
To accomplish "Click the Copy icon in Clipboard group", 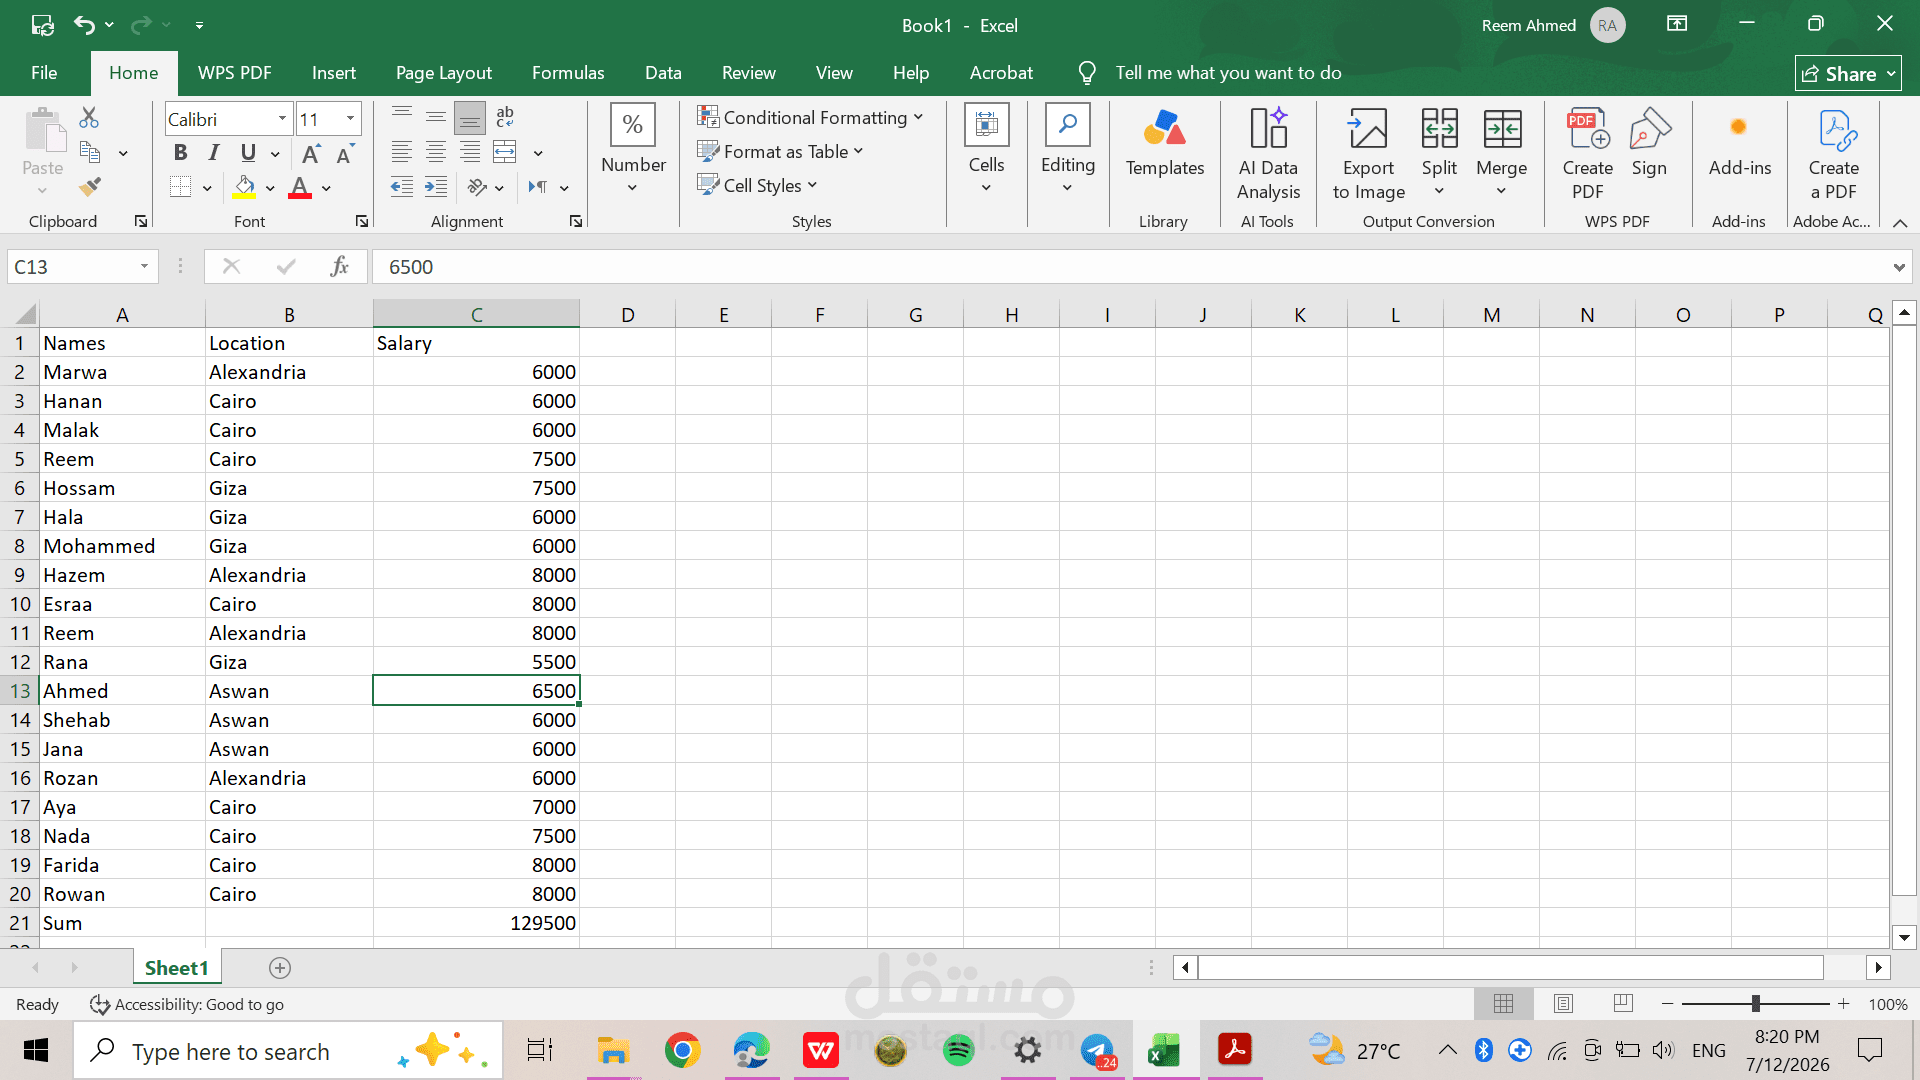I will (90, 153).
